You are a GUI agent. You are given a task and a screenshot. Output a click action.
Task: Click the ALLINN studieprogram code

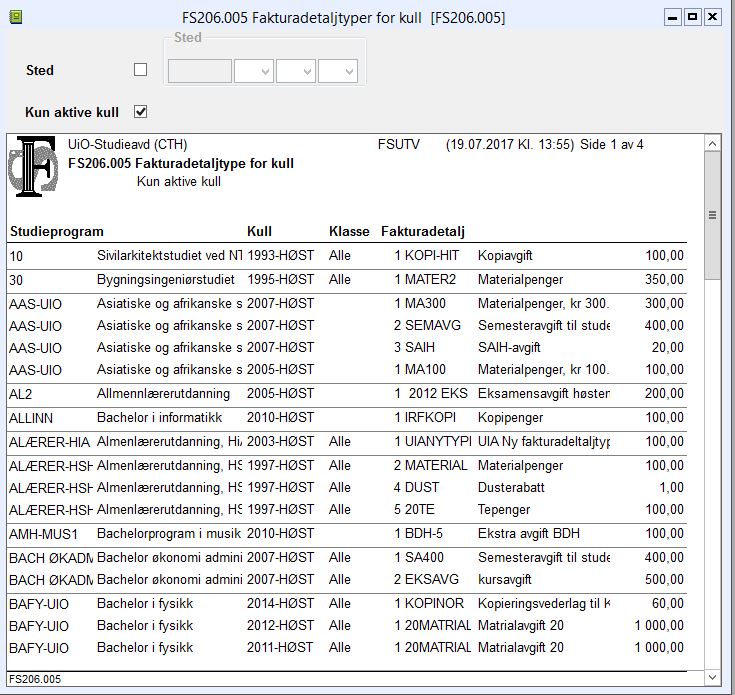coord(31,418)
